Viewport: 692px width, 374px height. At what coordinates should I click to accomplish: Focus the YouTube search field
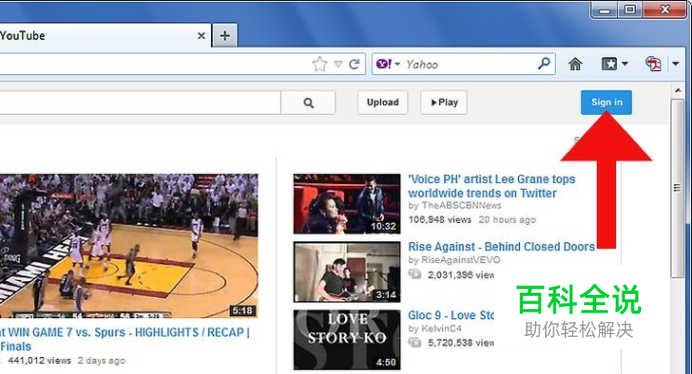coord(140,103)
